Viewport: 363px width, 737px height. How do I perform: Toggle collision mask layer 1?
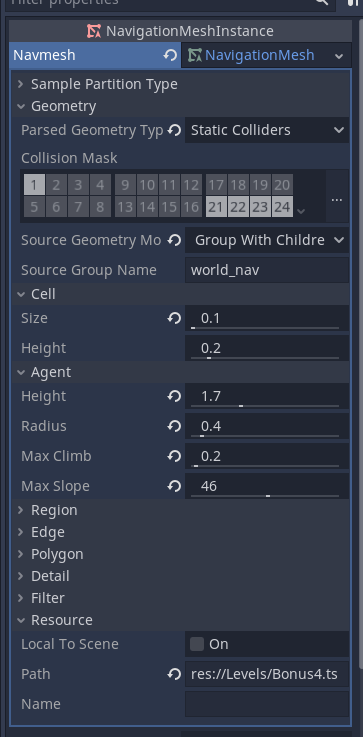coord(34,185)
